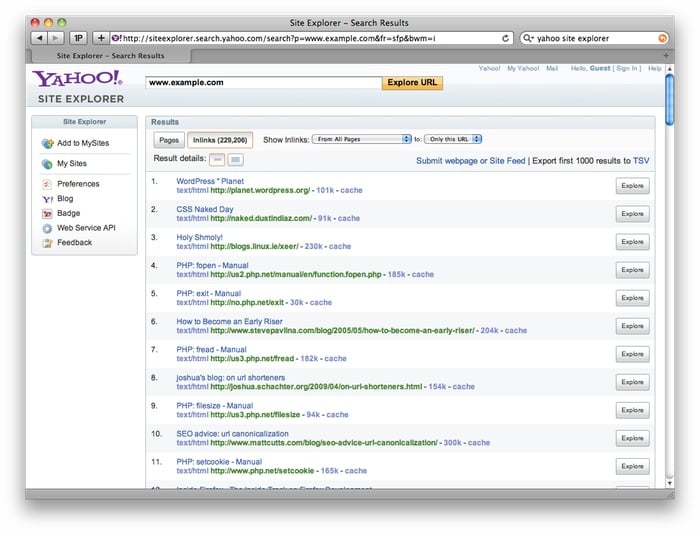Click the Site Explorer sidebar header
This screenshot has width=700, height=534.
pyautogui.click(x=84, y=122)
